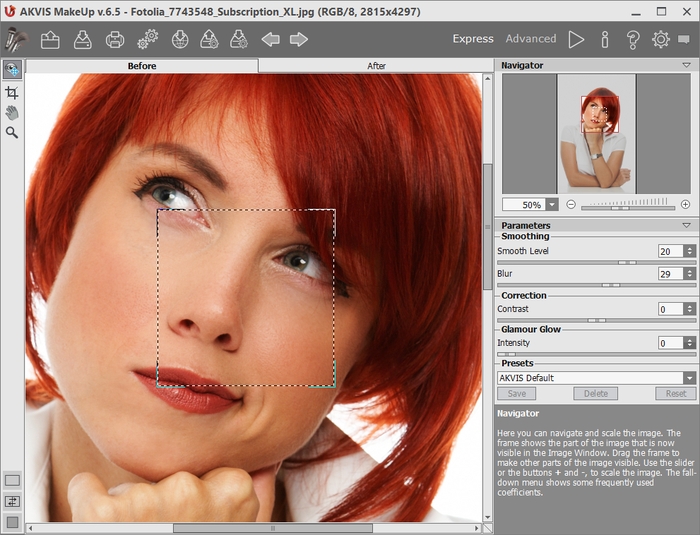
Task: Collapse the Parameters panel
Action: [687, 225]
